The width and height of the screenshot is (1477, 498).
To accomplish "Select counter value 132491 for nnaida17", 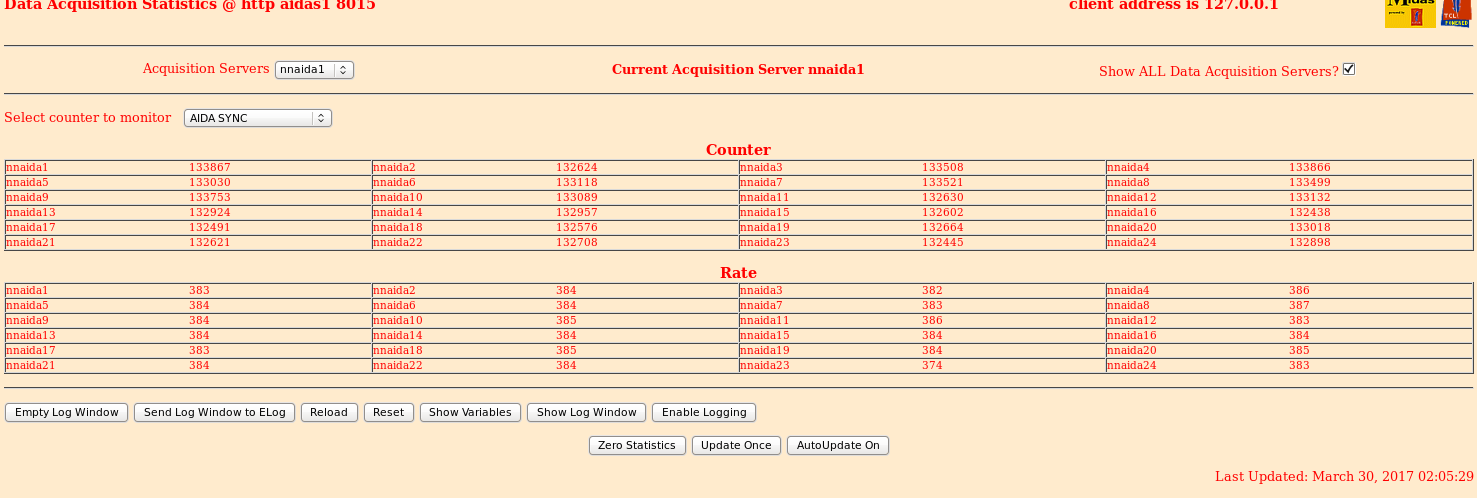I will coord(210,228).
